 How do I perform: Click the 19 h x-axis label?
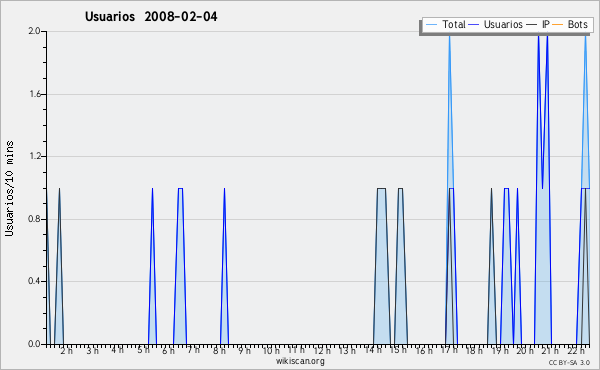(x=500, y=350)
